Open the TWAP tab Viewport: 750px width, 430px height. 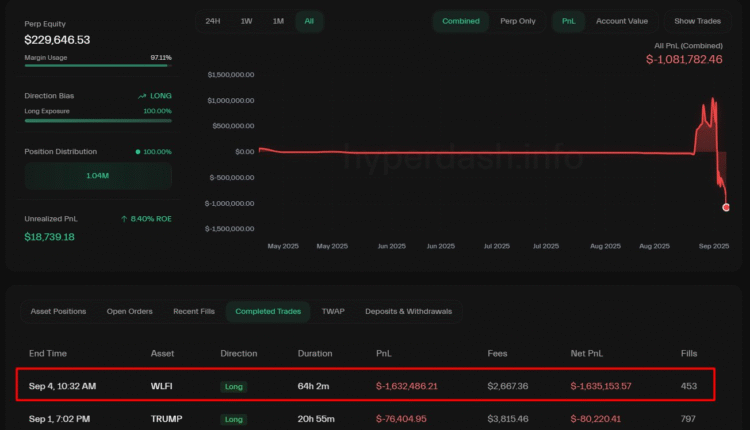(333, 311)
